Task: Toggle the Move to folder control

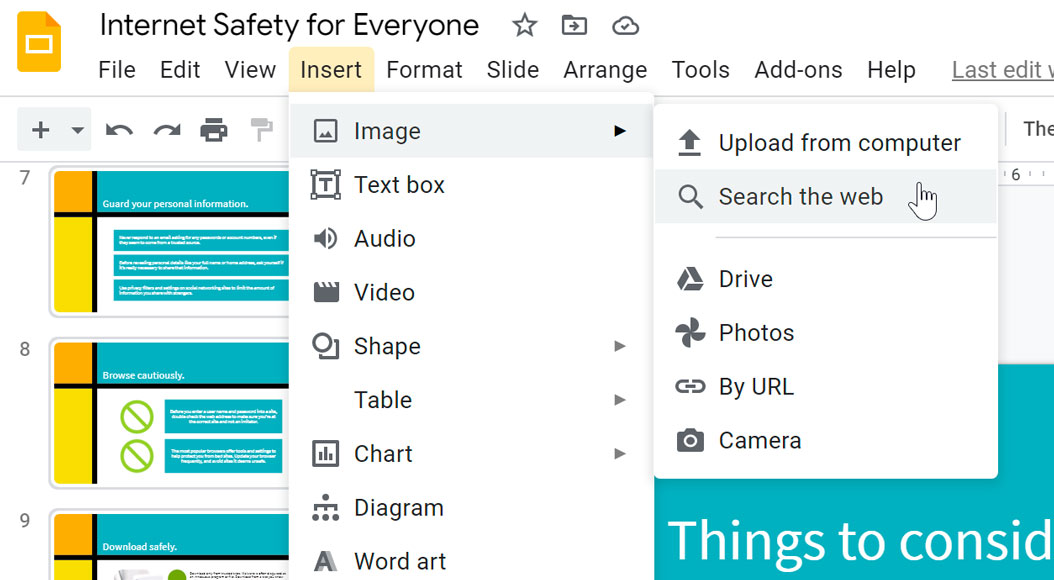Action: click(x=574, y=27)
